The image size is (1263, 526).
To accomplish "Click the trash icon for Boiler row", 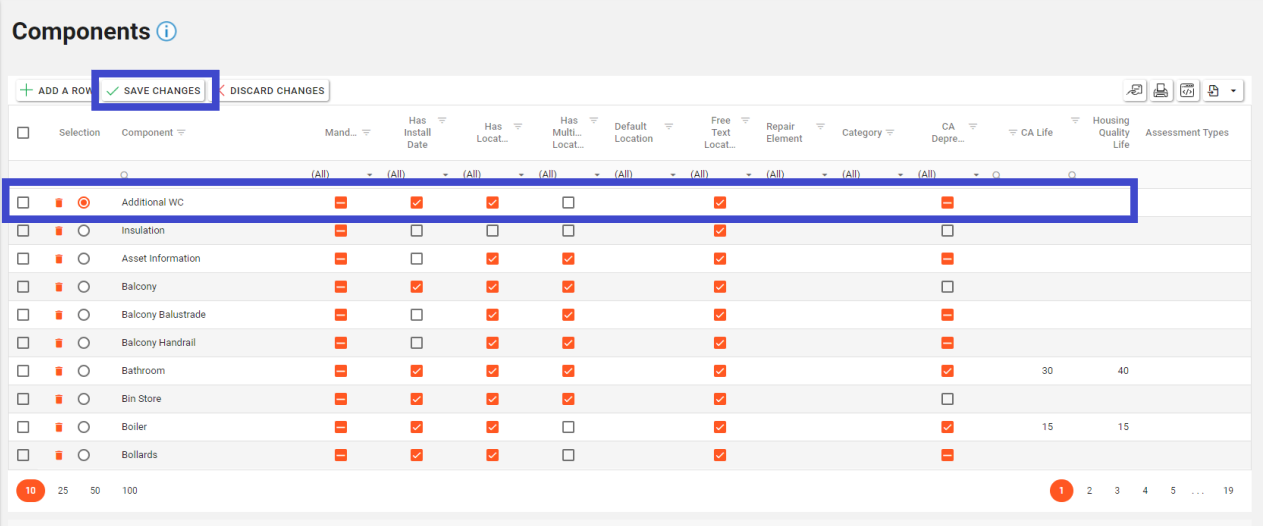I will tap(59, 427).
